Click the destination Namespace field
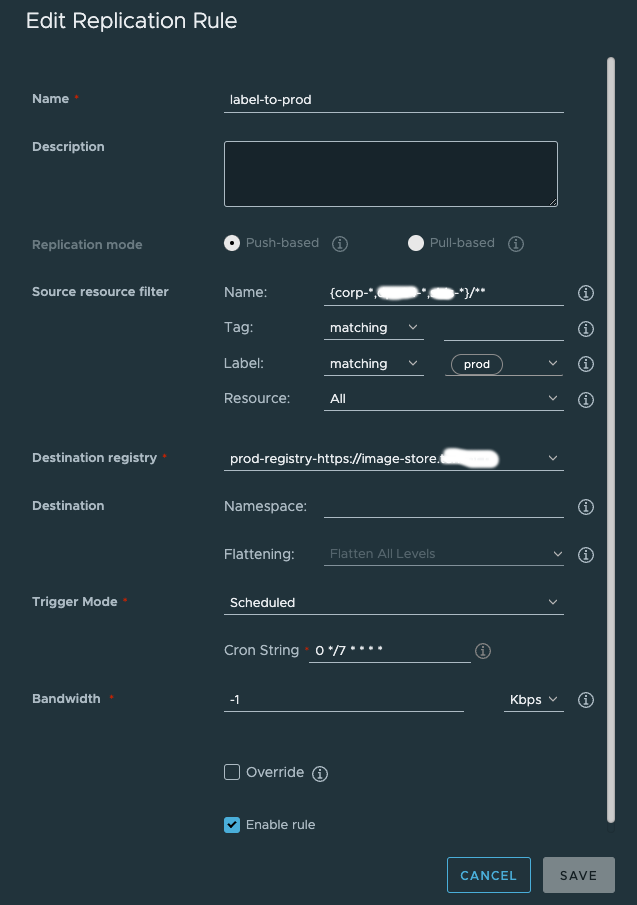This screenshot has width=637, height=905. click(444, 506)
